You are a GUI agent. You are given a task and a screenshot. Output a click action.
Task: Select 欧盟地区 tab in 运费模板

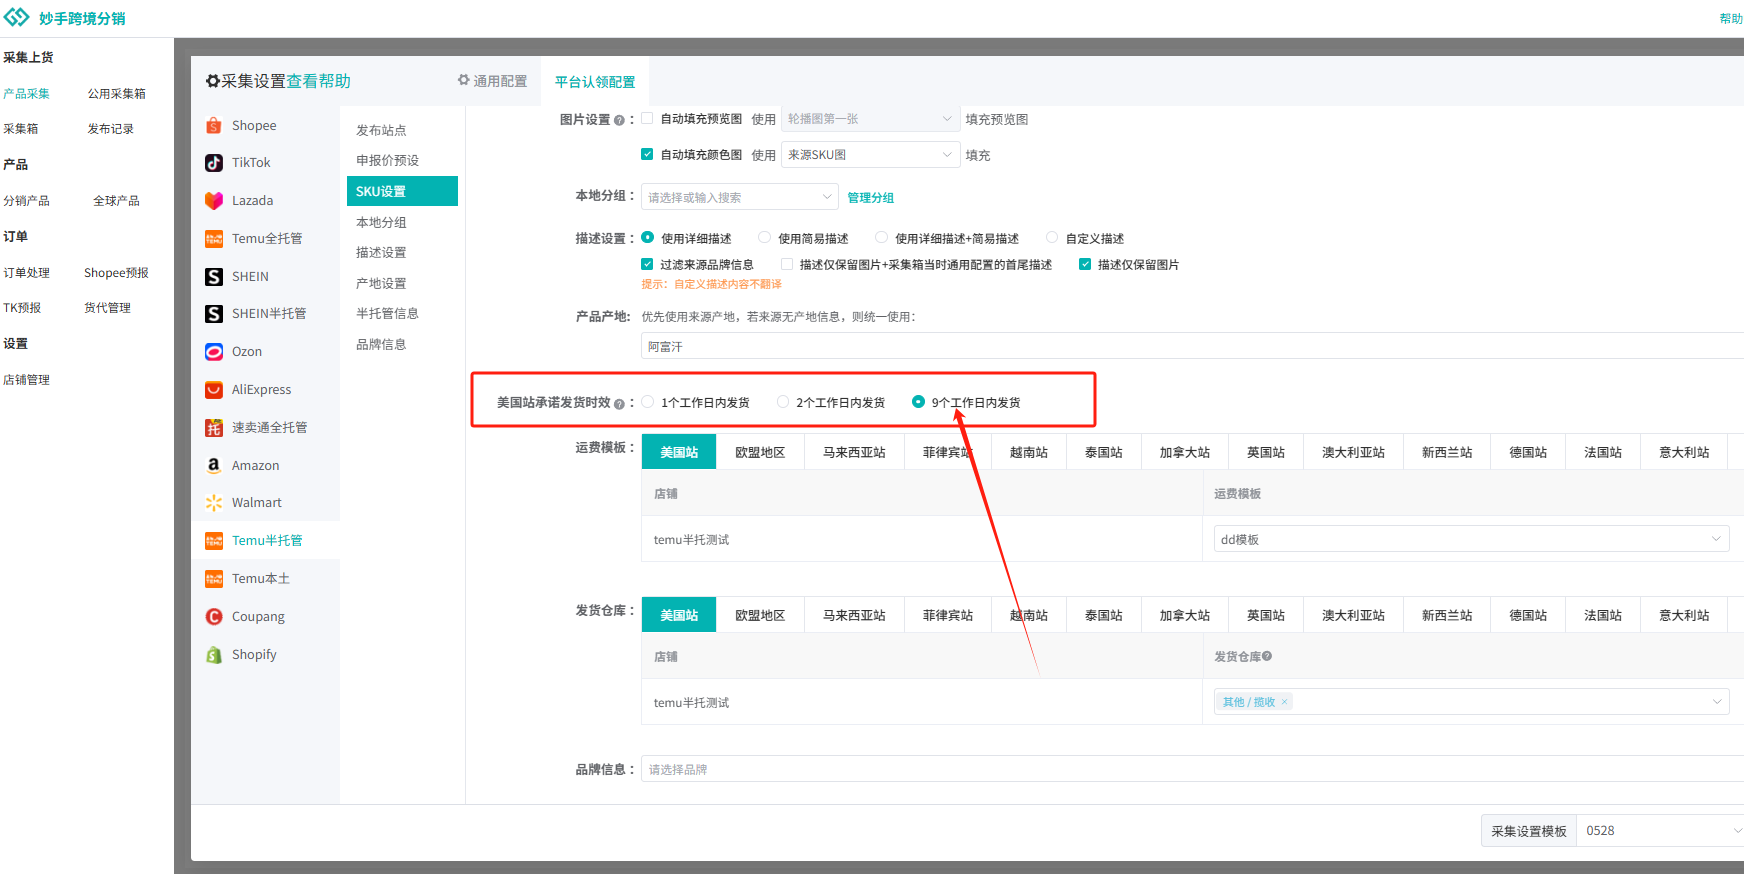click(760, 452)
